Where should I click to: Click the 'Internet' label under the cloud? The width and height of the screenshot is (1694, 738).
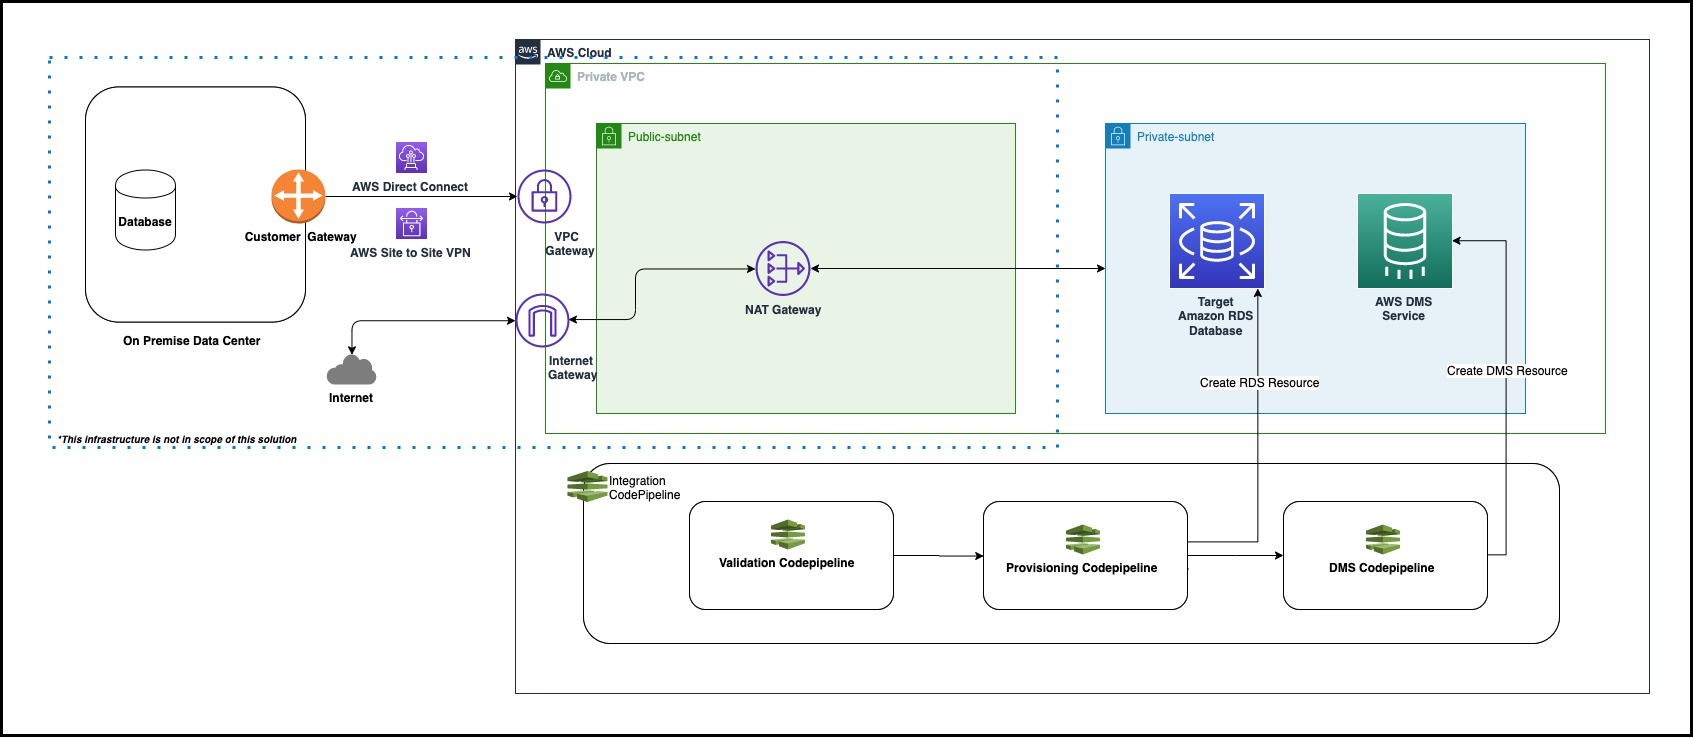tap(351, 398)
